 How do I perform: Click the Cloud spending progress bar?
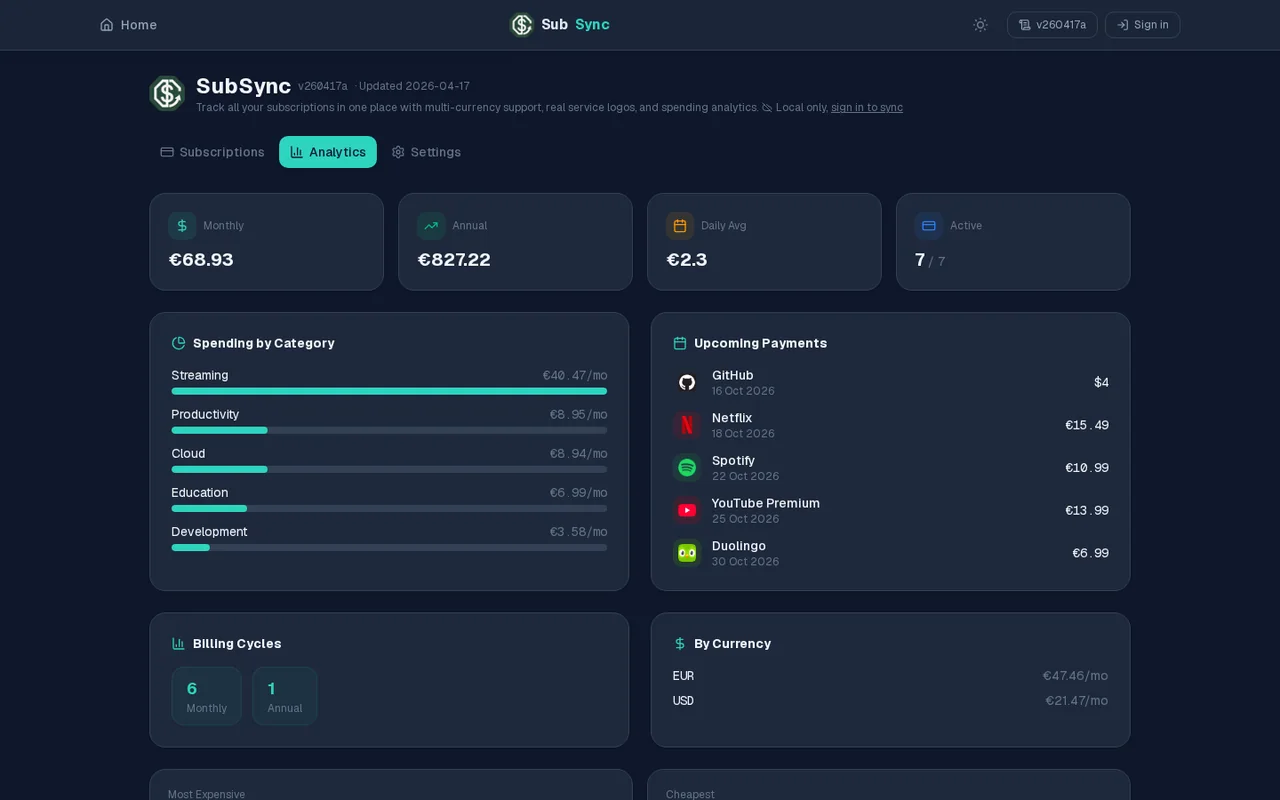point(389,469)
